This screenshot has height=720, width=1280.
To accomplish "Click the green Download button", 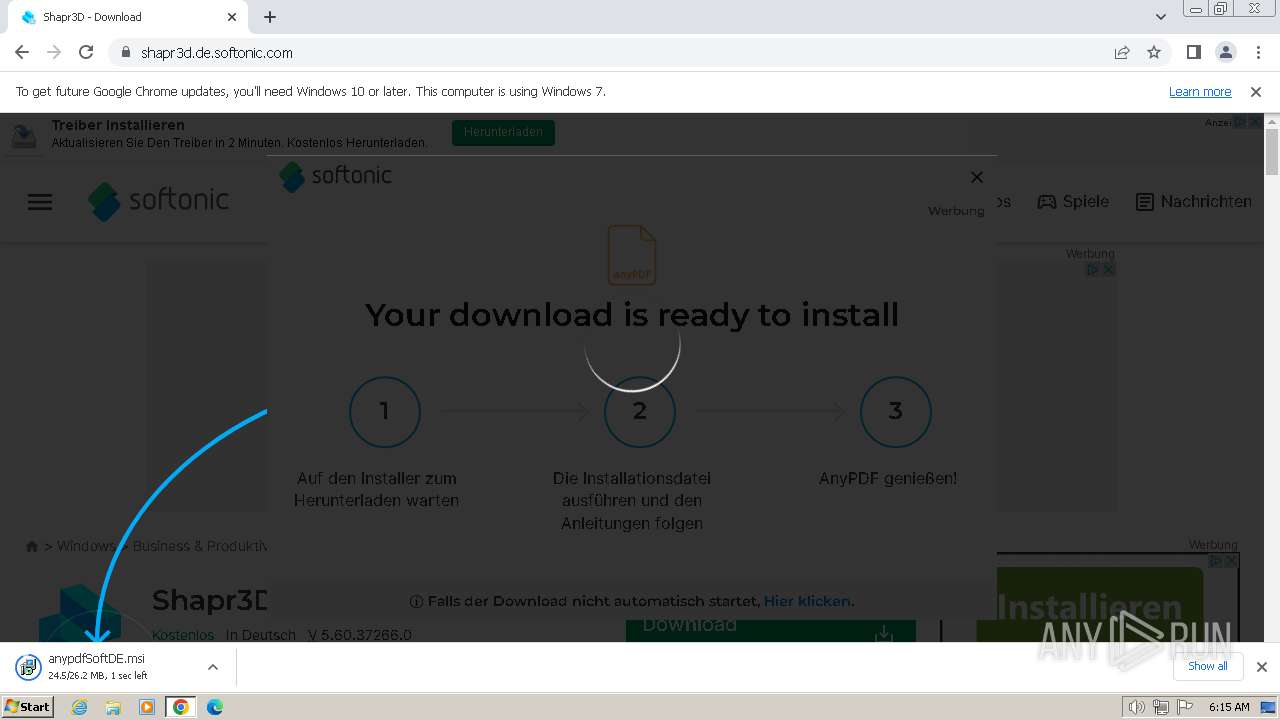I will click(771, 630).
